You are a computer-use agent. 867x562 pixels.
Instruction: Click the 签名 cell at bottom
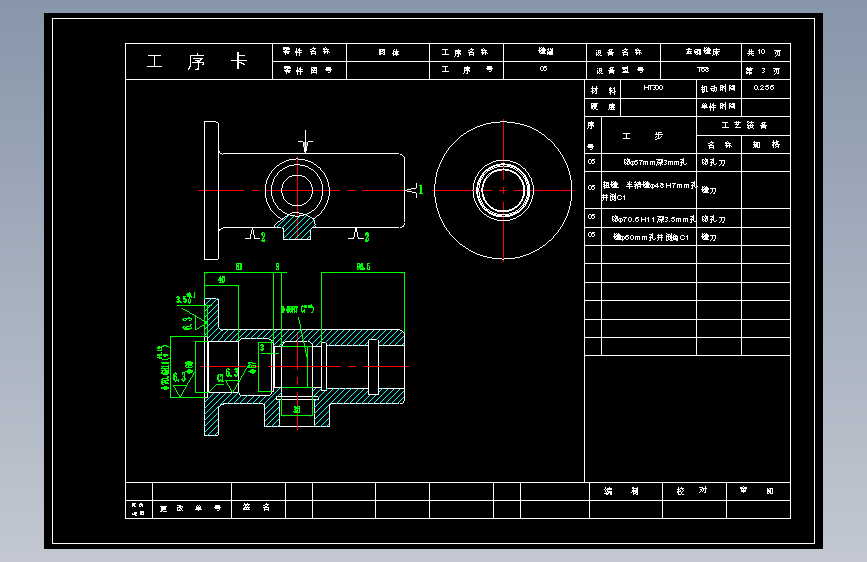pos(258,508)
